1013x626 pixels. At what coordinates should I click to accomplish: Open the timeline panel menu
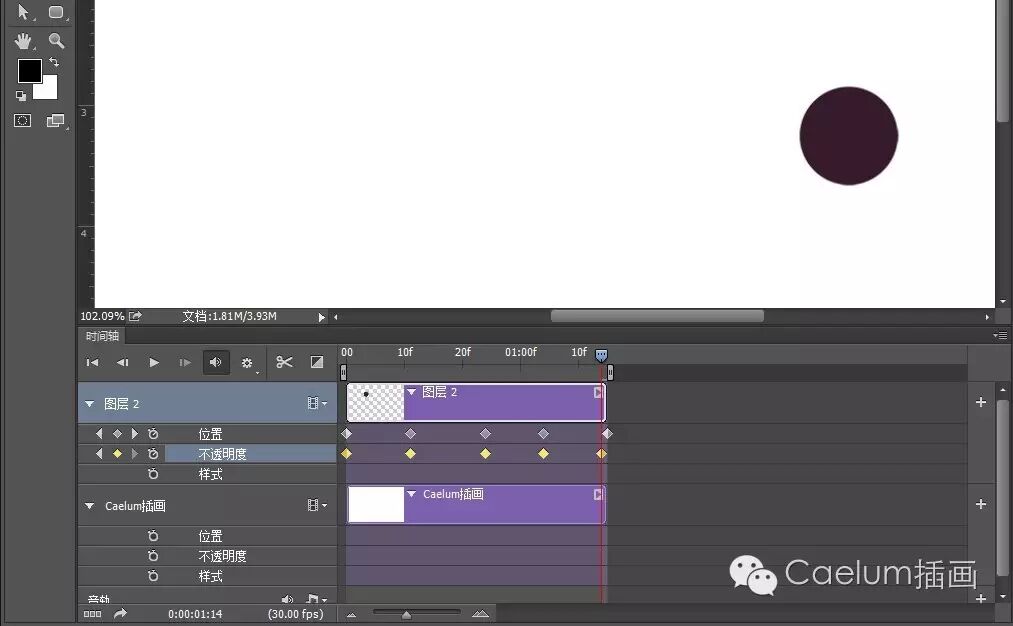1002,337
